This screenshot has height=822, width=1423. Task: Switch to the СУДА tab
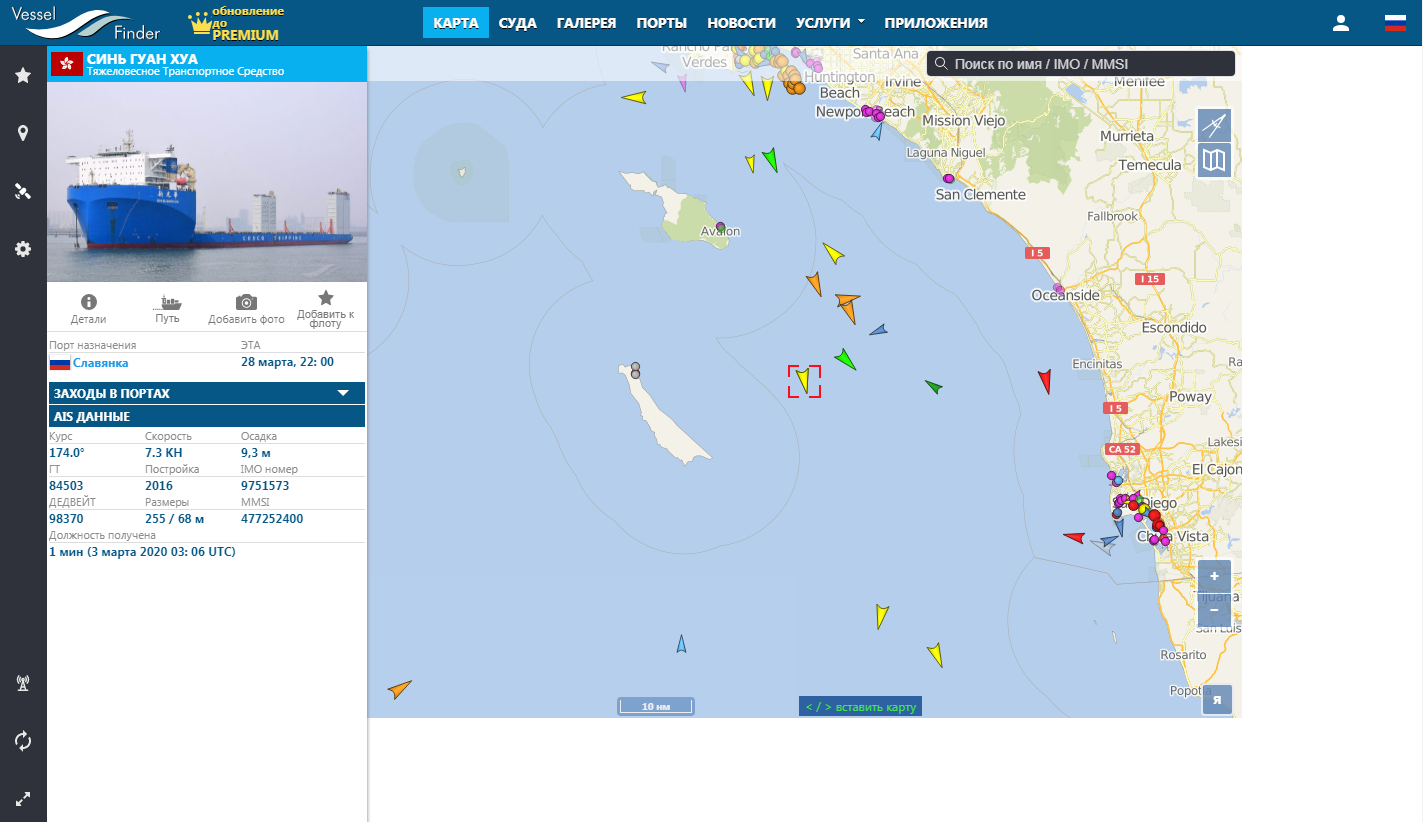[518, 23]
